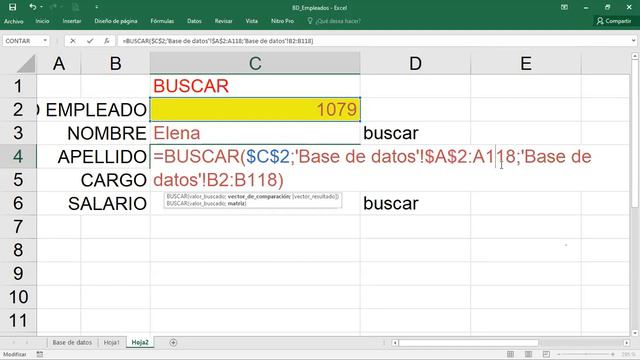The height and width of the screenshot is (360, 640).
Task: Click the vertical scrollbar up arrow
Action: pos(635,56)
